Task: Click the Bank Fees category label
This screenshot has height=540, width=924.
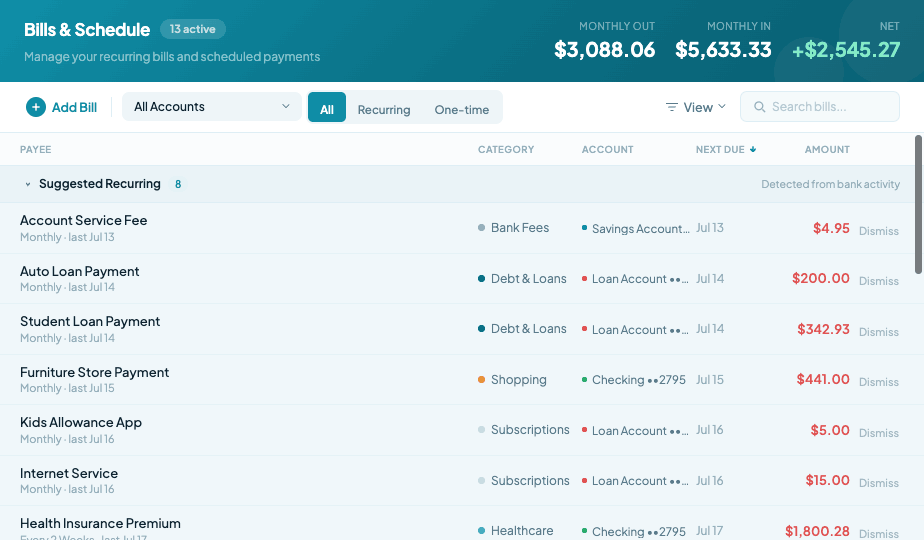Action: 520,228
